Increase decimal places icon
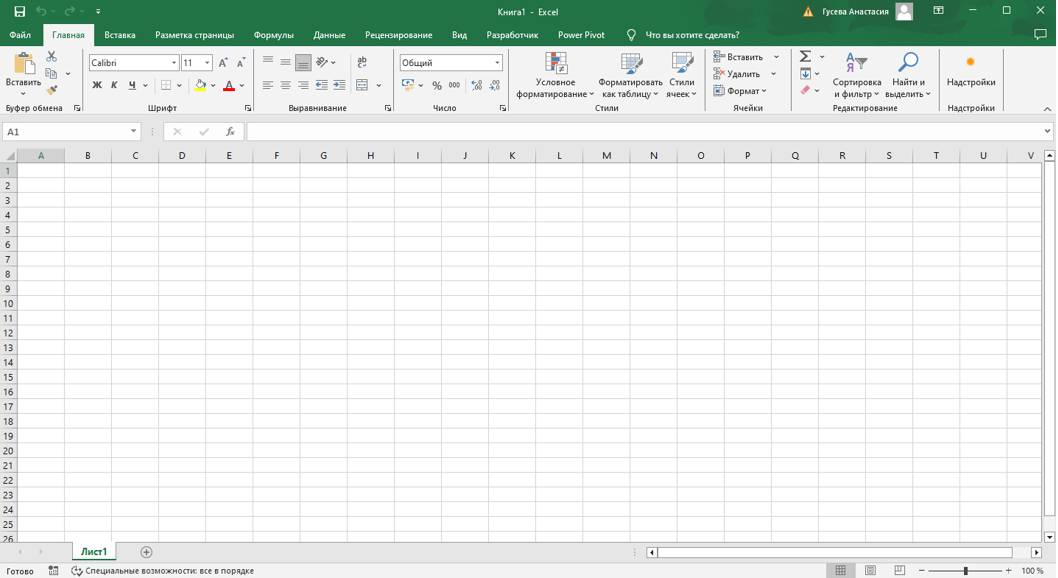Image resolution: width=1058 pixels, height=578 pixels. click(x=477, y=85)
